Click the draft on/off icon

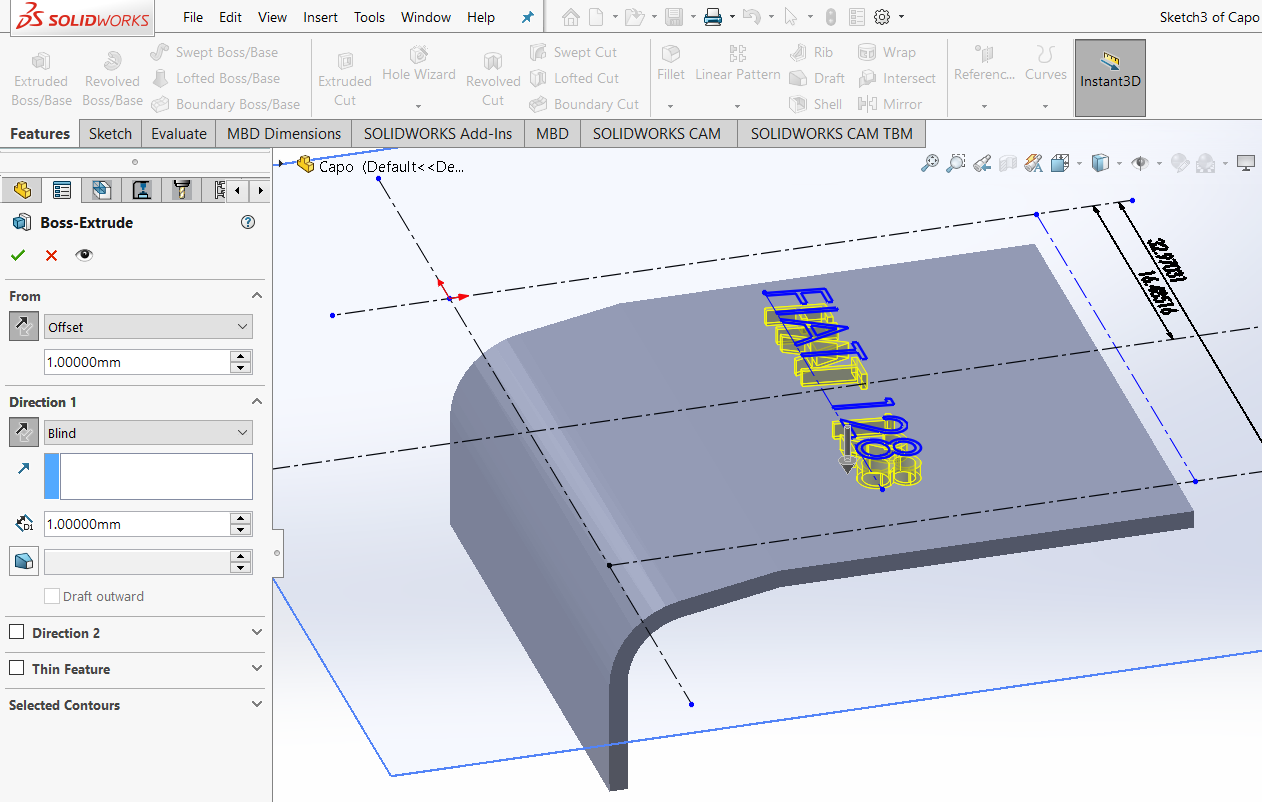pyautogui.click(x=24, y=562)
